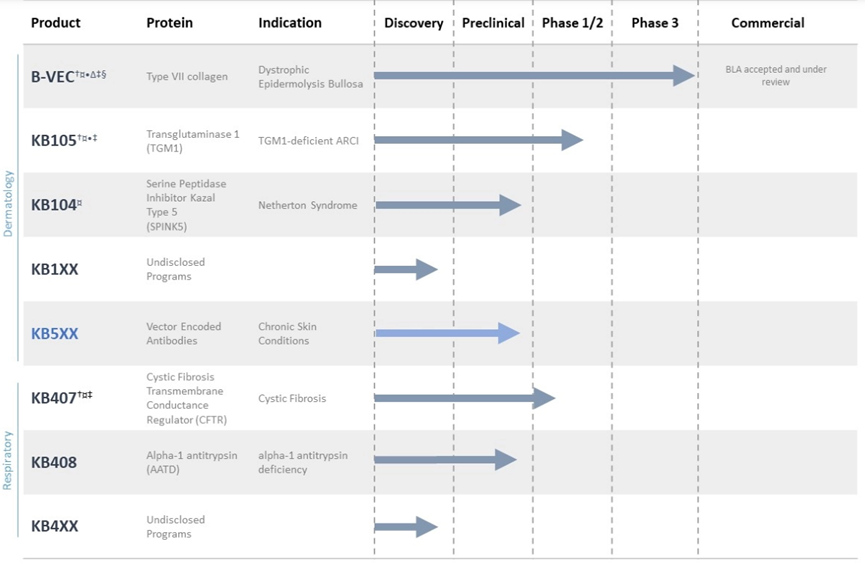Click the light blue KB5XX arrow
The height and width of the screenshot is (566, 865).
point(447,333)
